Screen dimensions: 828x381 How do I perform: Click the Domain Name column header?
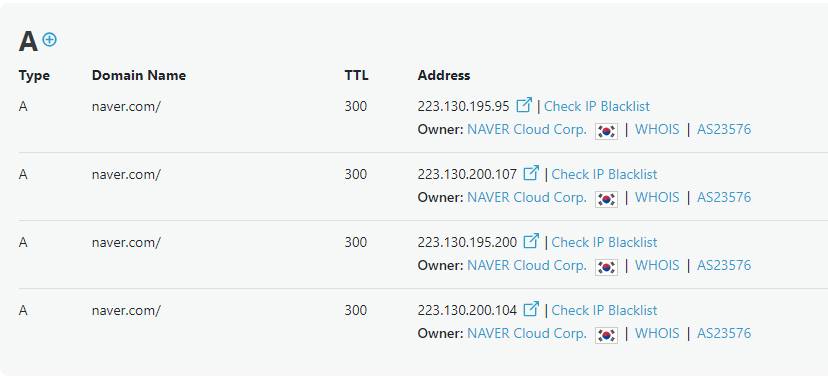tap(139, 75)
